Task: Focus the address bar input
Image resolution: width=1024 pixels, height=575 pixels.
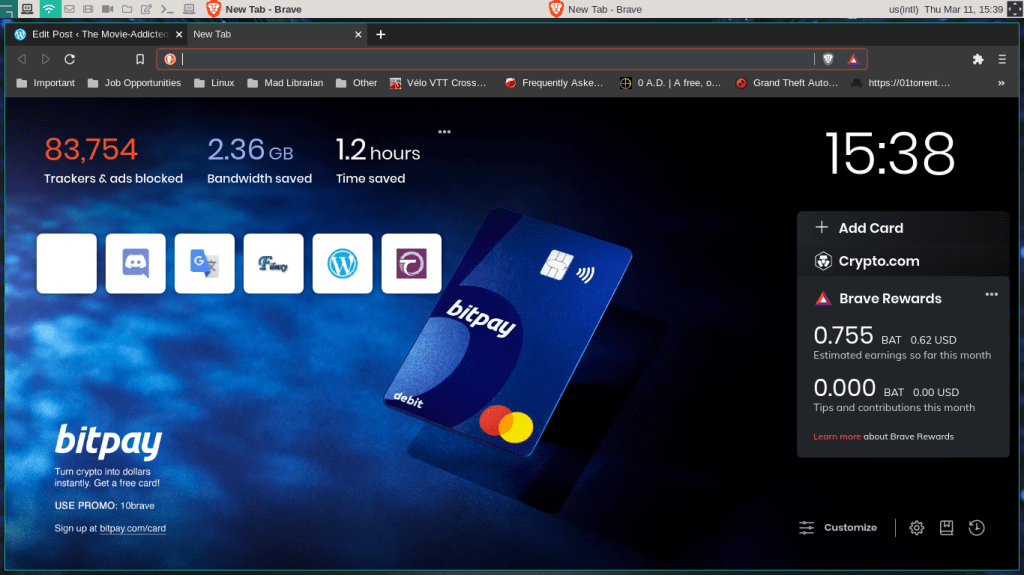Action: pos(496,59)
